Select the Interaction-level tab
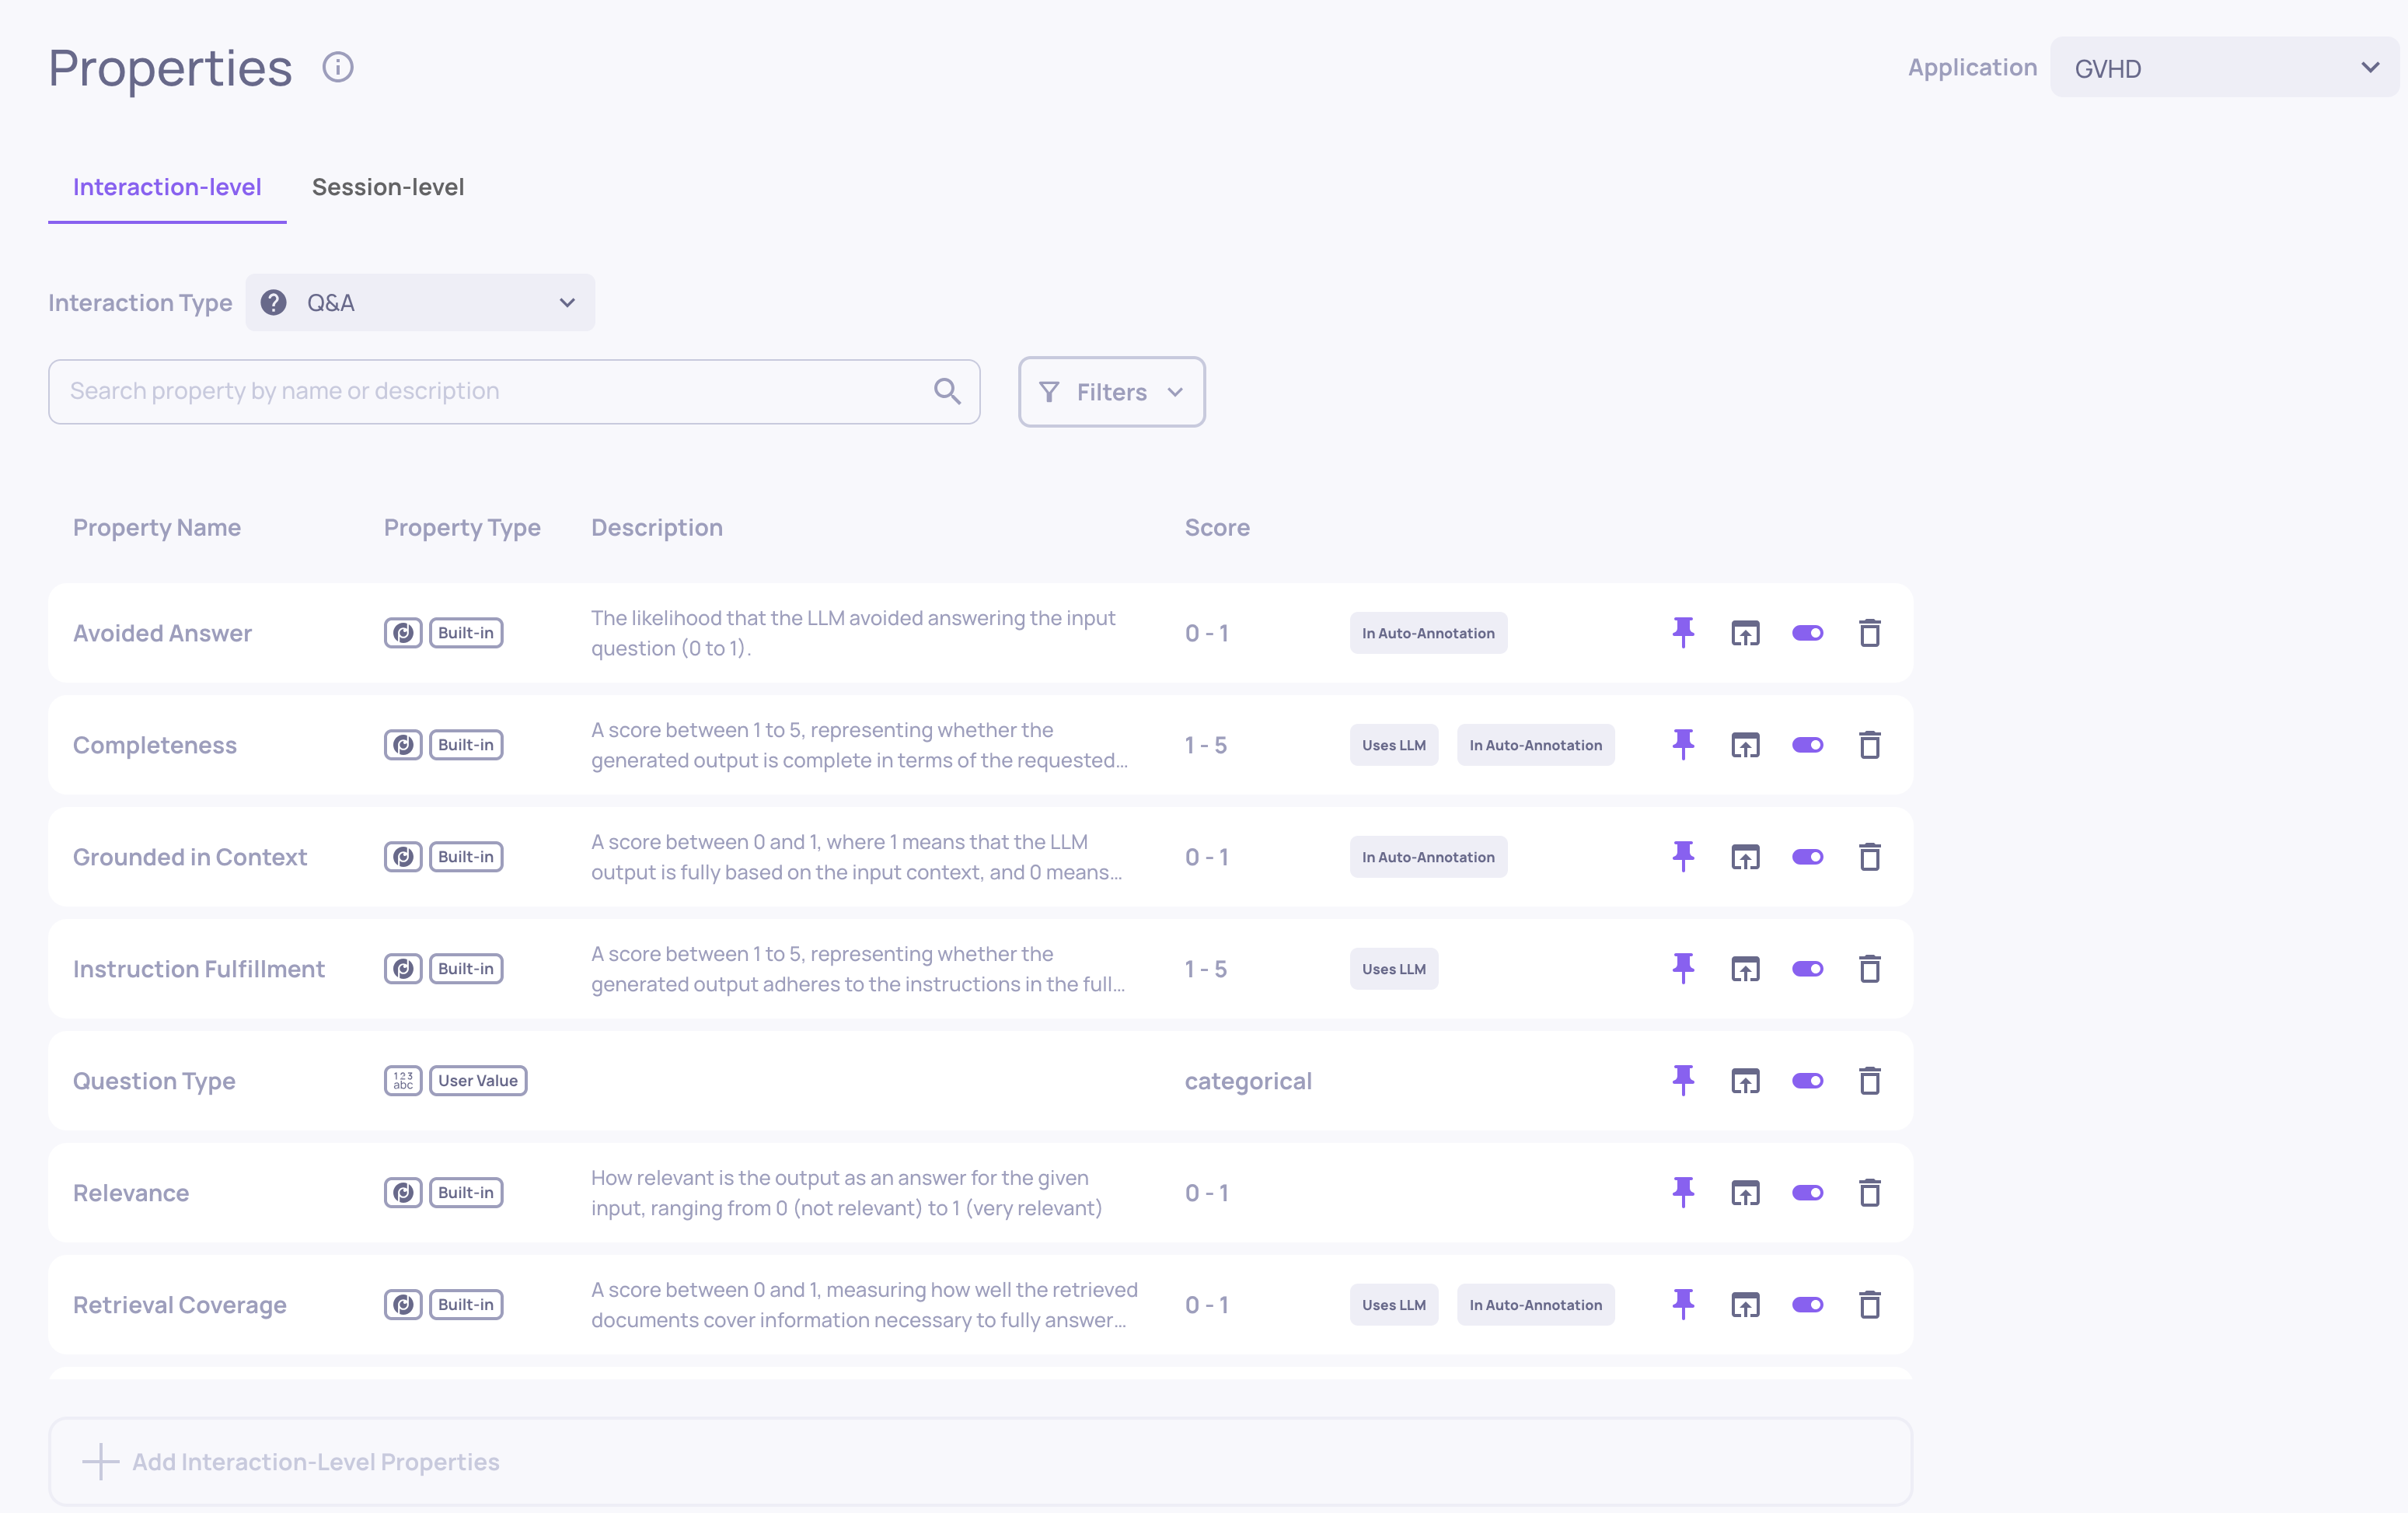2408x1513 pixels. [x=167, y=187]
